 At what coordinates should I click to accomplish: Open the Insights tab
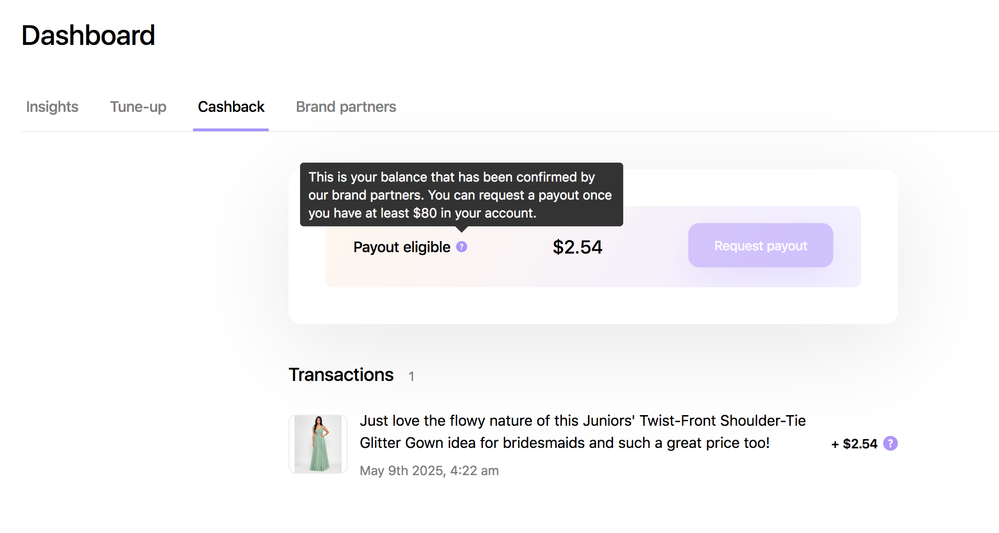52,106
